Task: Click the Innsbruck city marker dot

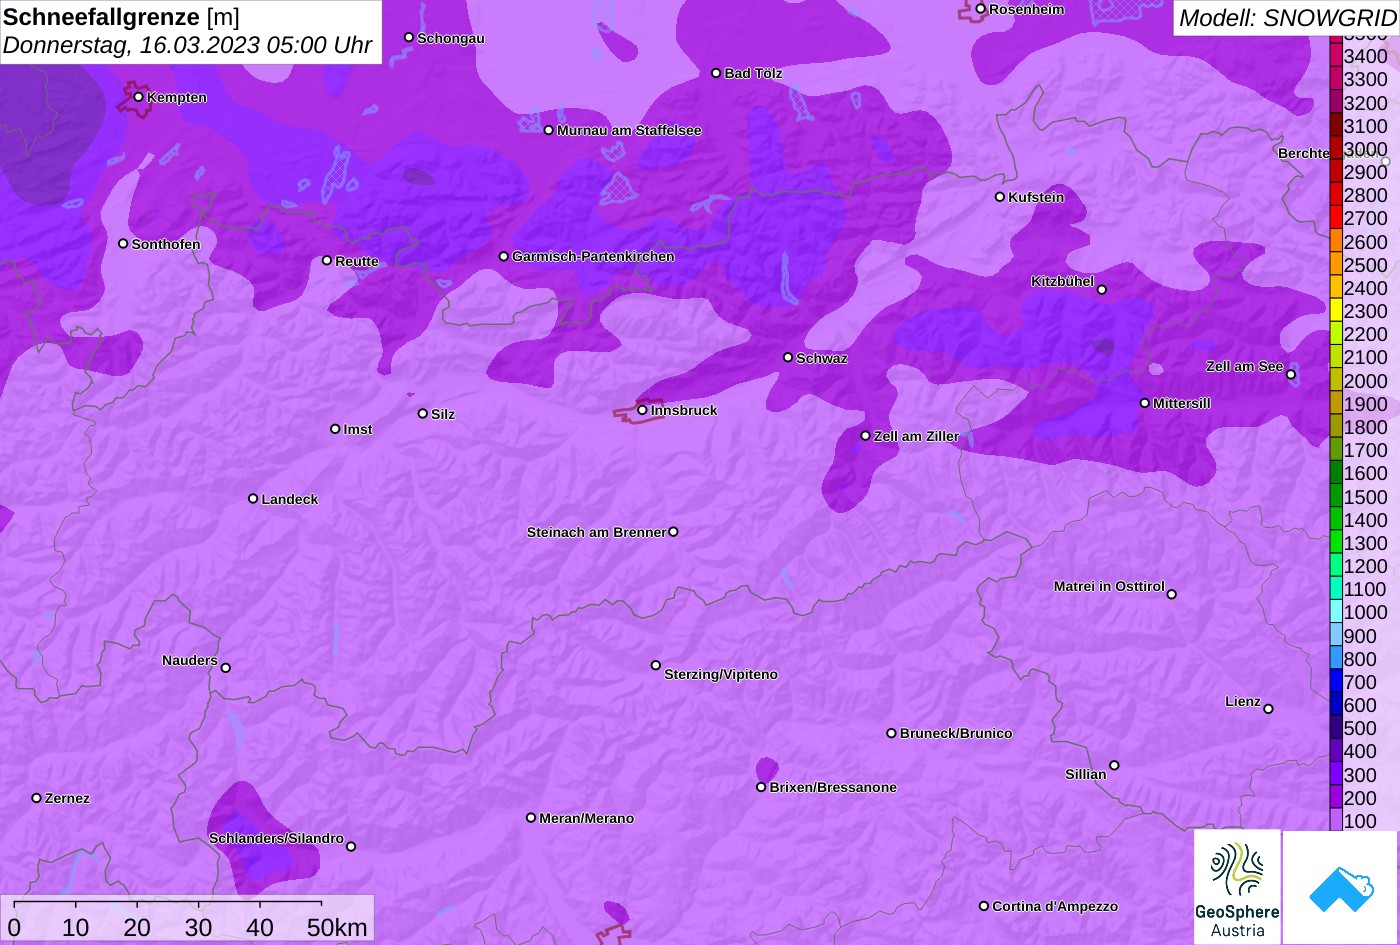Action: [x=642, y=410]
